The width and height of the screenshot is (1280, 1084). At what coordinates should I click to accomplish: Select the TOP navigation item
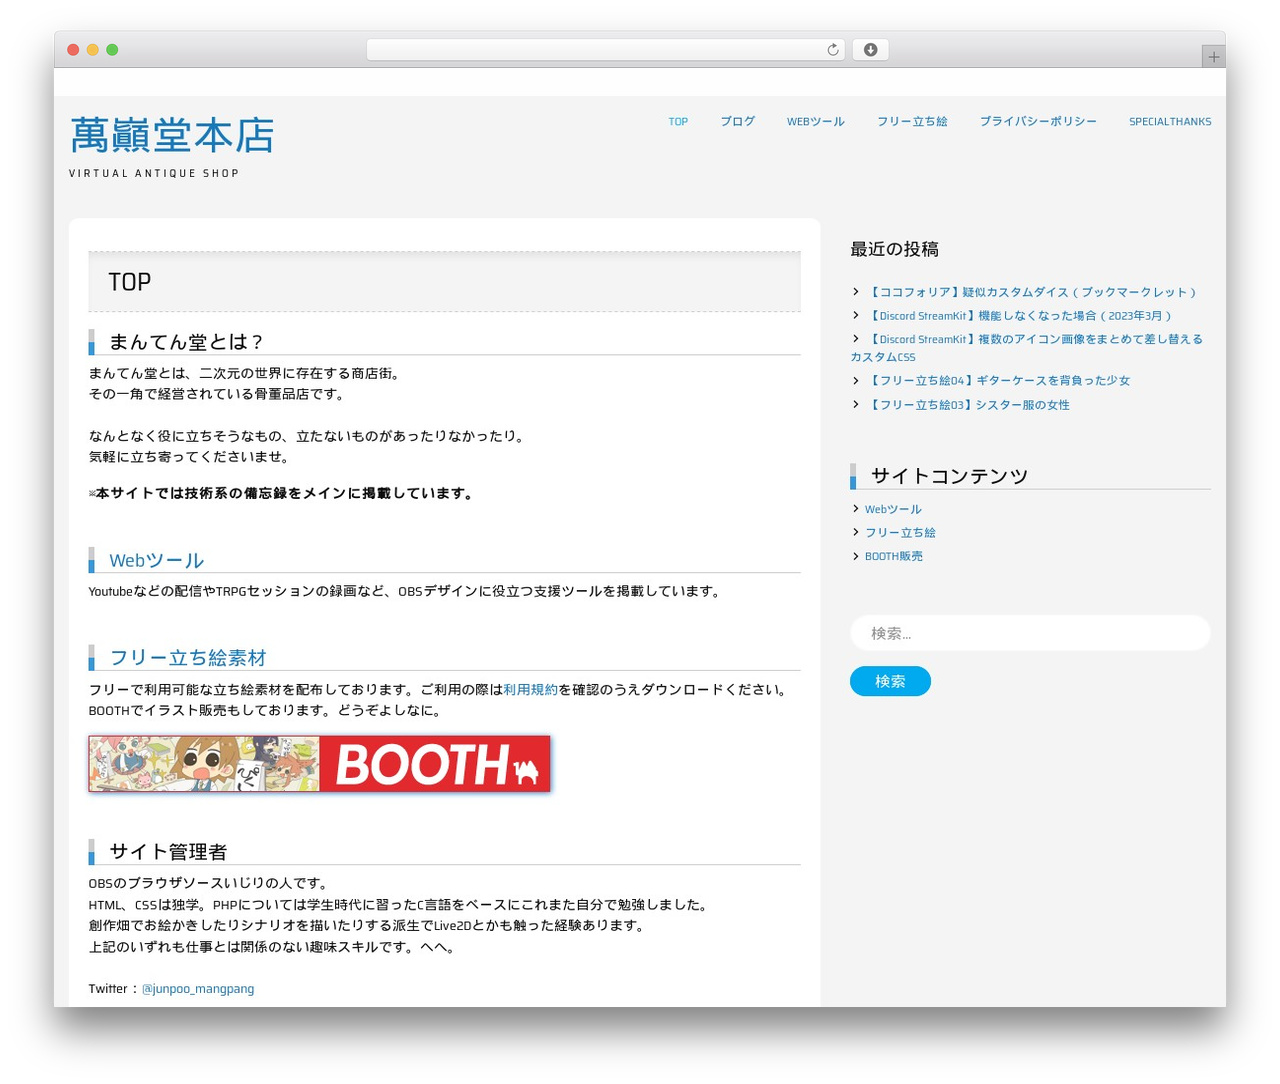click(678, 122)
